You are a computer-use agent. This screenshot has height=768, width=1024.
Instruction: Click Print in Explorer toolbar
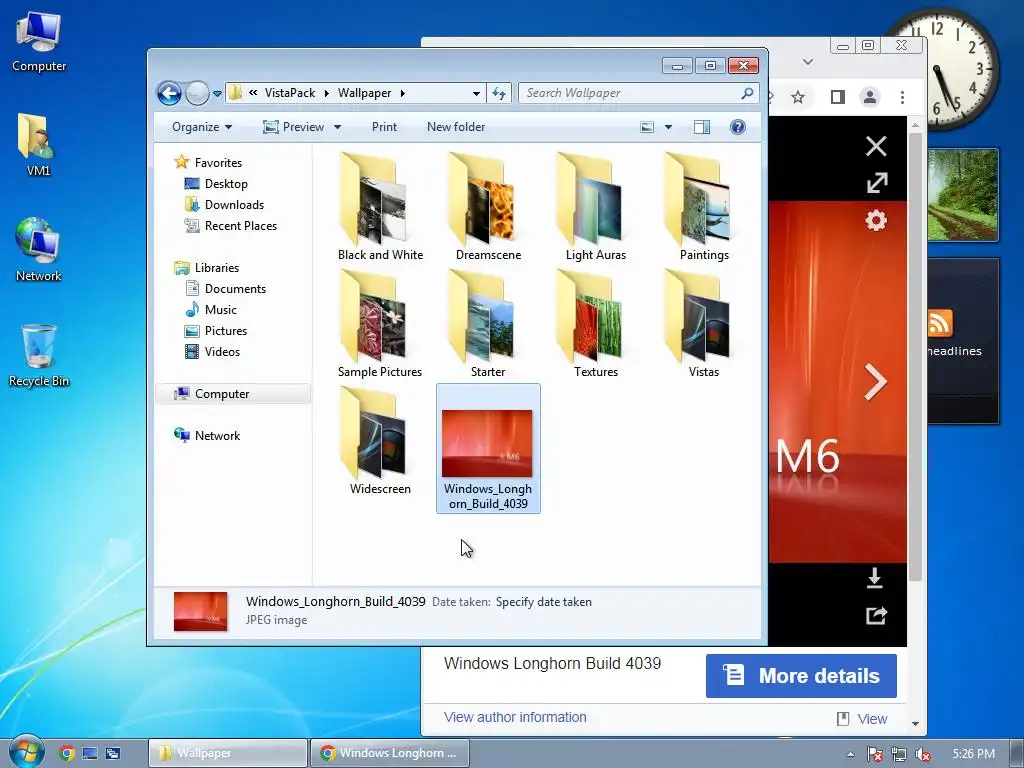pyautogui.click(x=384, y=127)
